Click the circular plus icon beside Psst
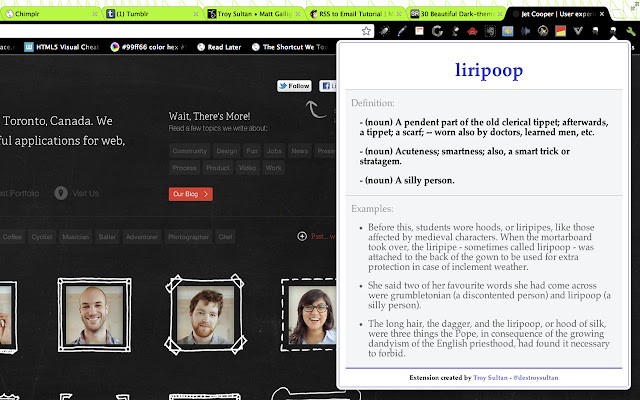This screenshot has height=400, width=640. tap(303, 237)
